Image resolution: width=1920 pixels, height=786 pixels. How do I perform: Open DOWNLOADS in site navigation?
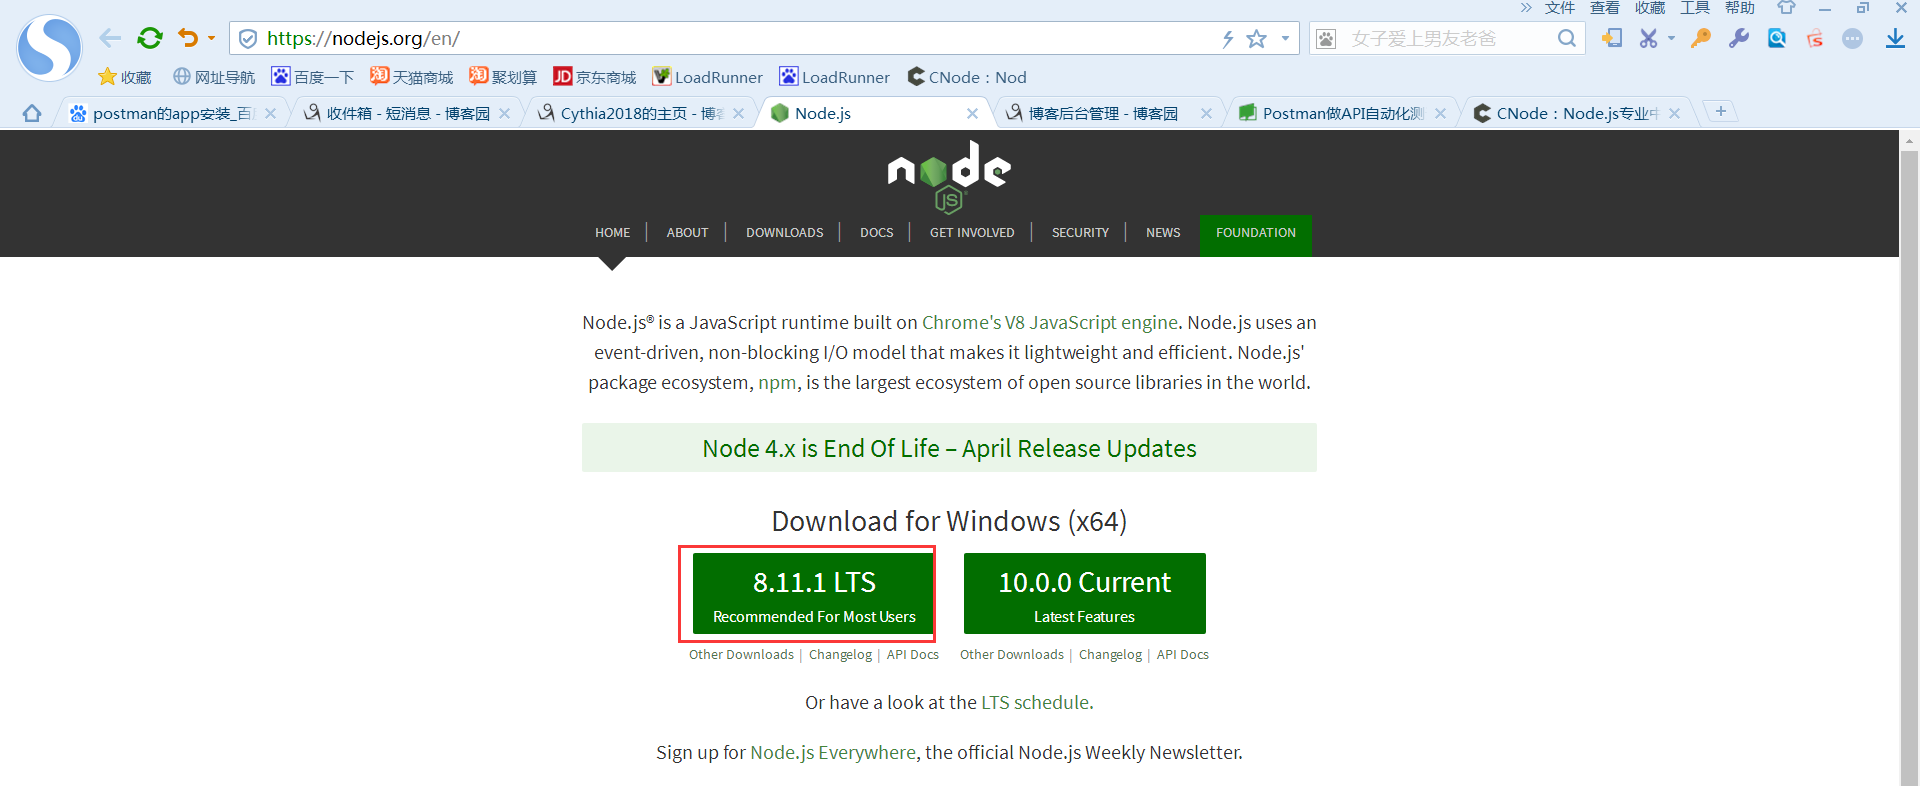(x=785, y=232)
